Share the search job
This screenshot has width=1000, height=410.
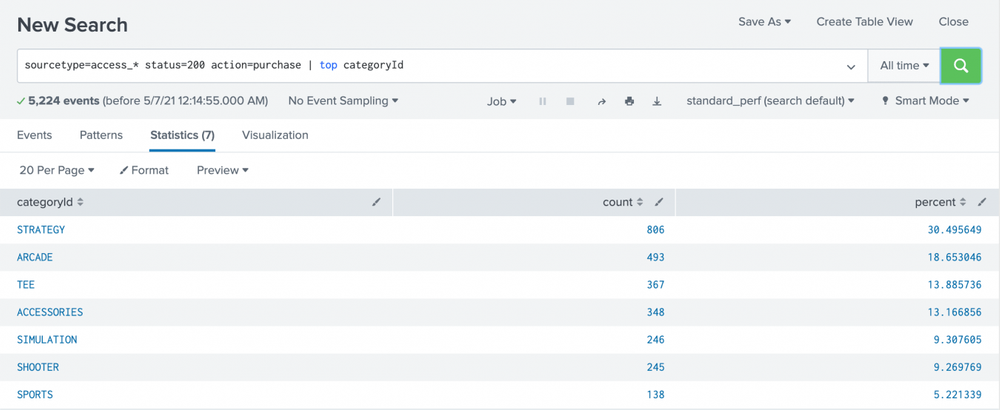601,101
